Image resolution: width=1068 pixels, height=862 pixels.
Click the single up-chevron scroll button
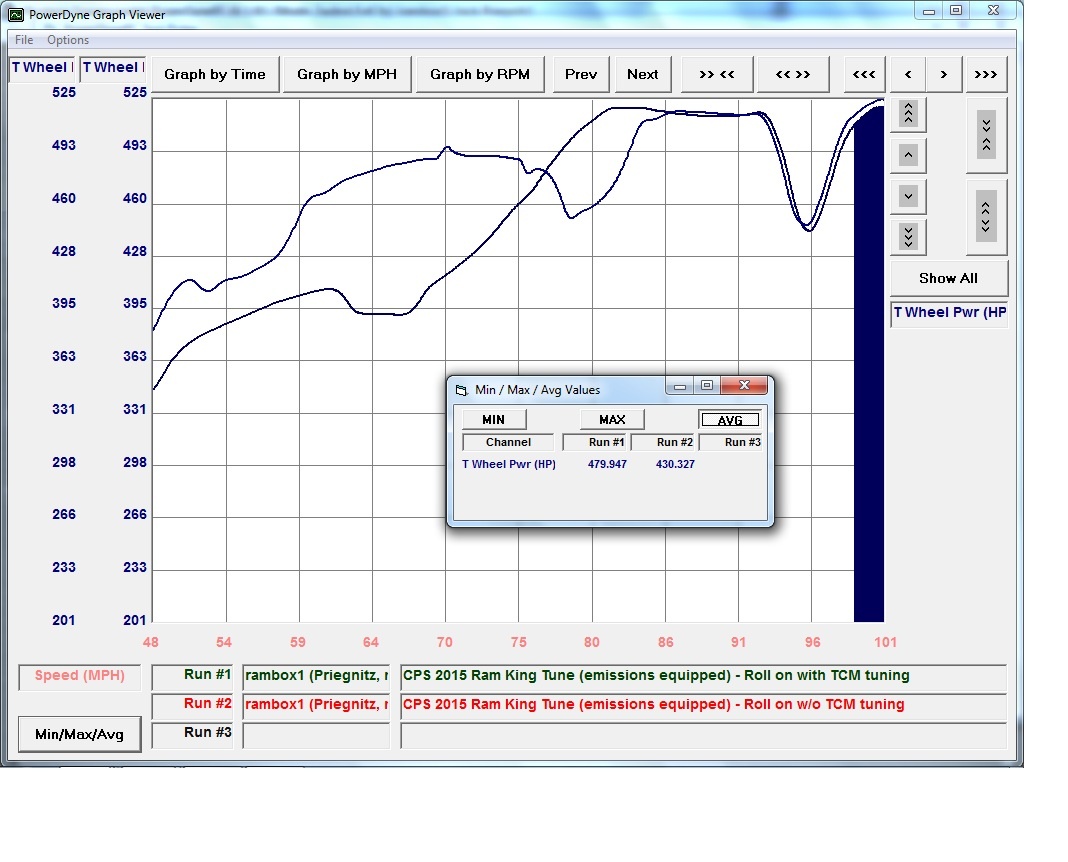coord(908,155)
